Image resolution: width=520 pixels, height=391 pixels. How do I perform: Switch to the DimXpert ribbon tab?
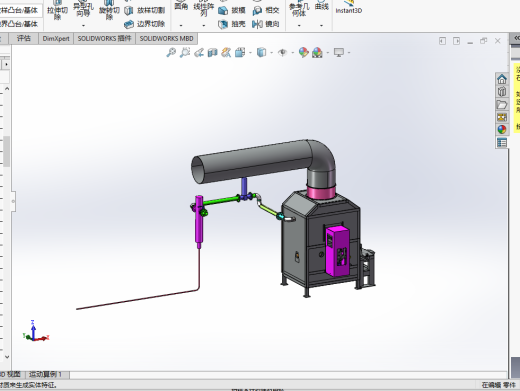pos(56,39)
